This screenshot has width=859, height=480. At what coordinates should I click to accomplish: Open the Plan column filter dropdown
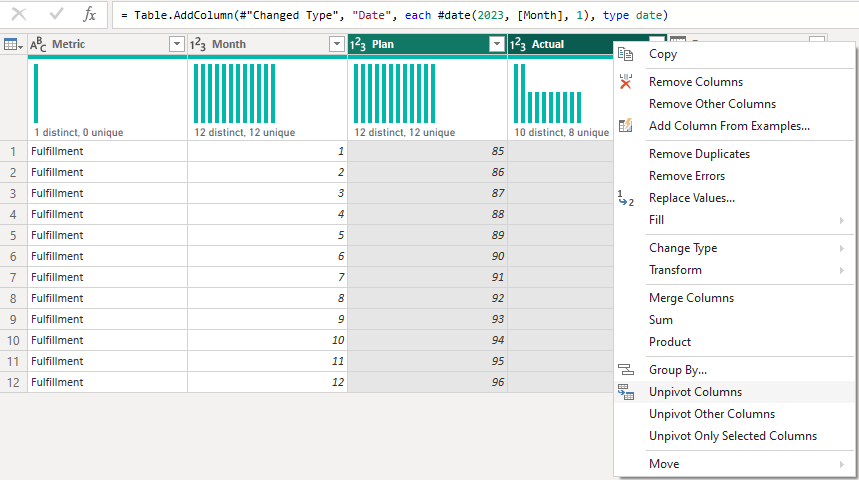[496, 44]
